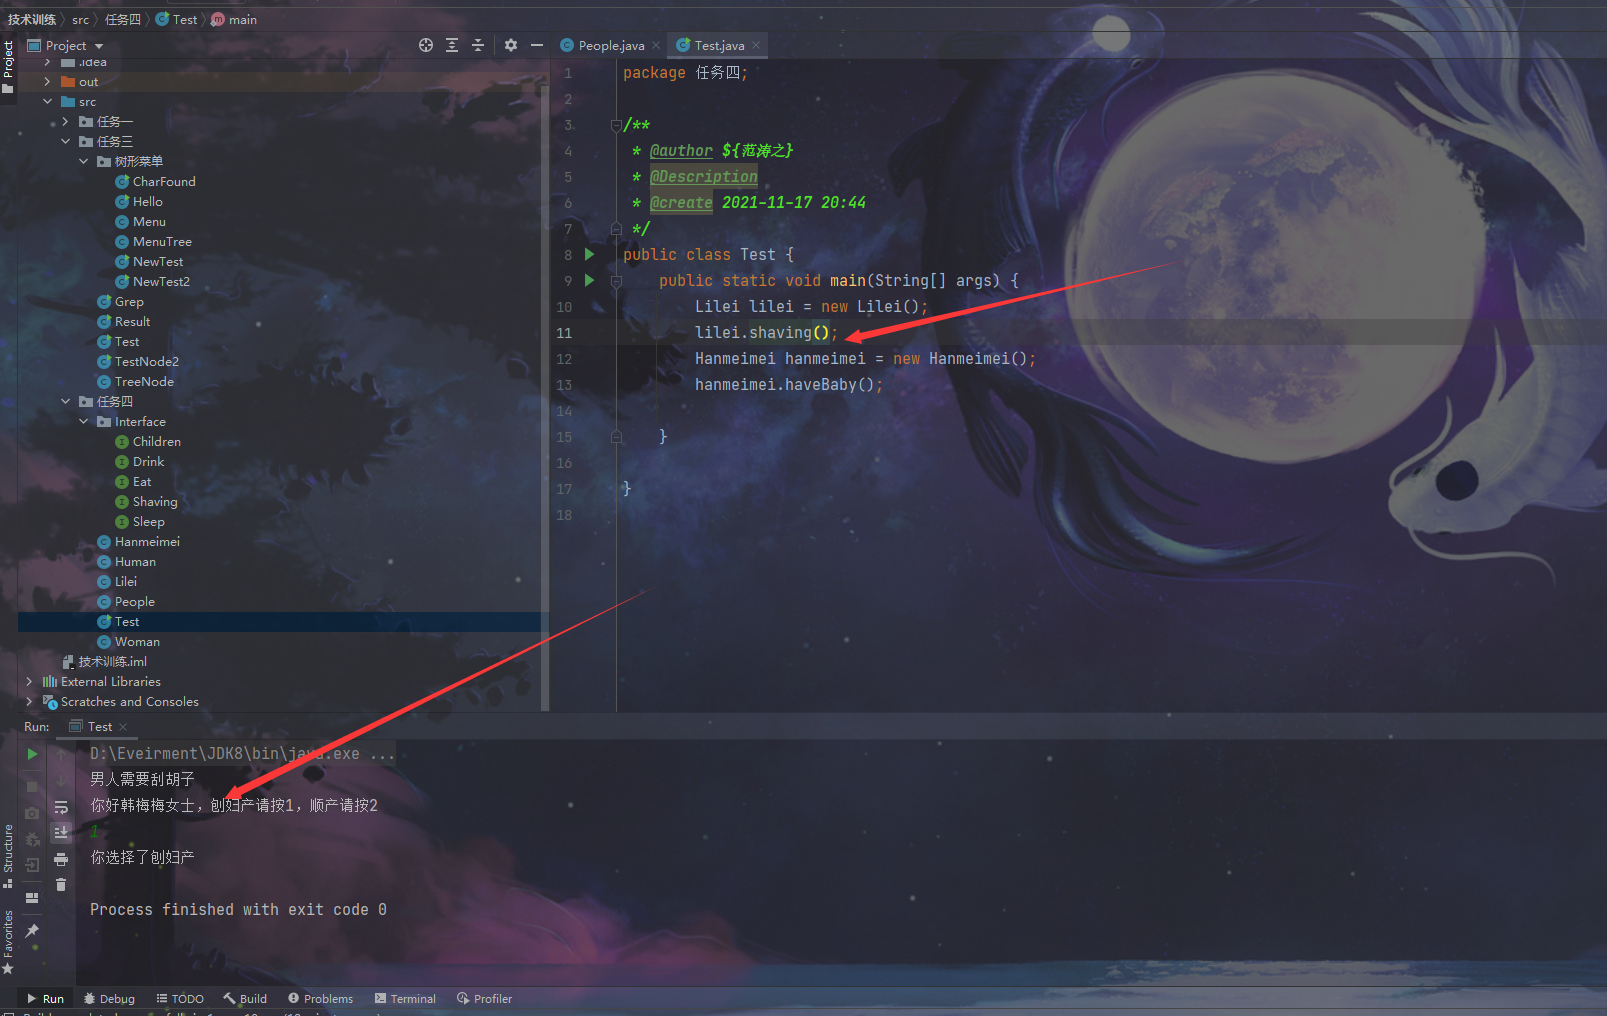The width and height of the screenshot is (1607, 1016).
Task: Open the Debug tool window
Action: [109, 998]
